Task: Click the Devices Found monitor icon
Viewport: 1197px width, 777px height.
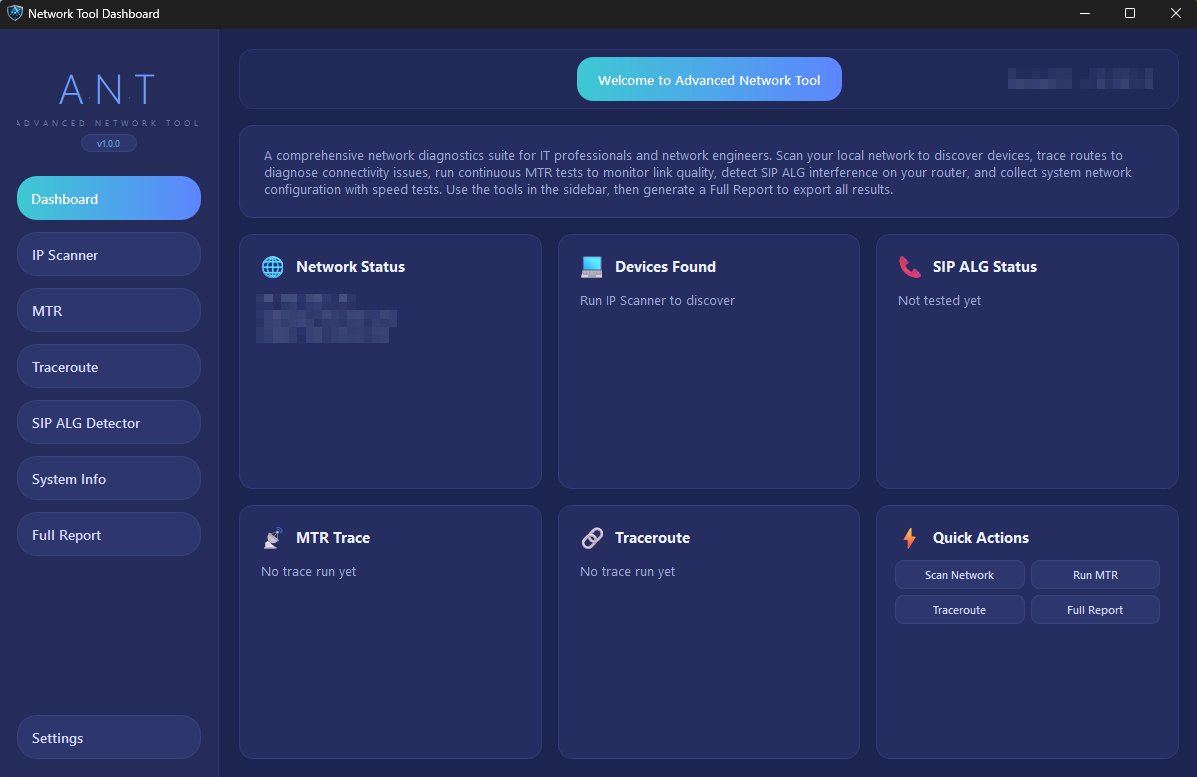Action: coord(591,266)
